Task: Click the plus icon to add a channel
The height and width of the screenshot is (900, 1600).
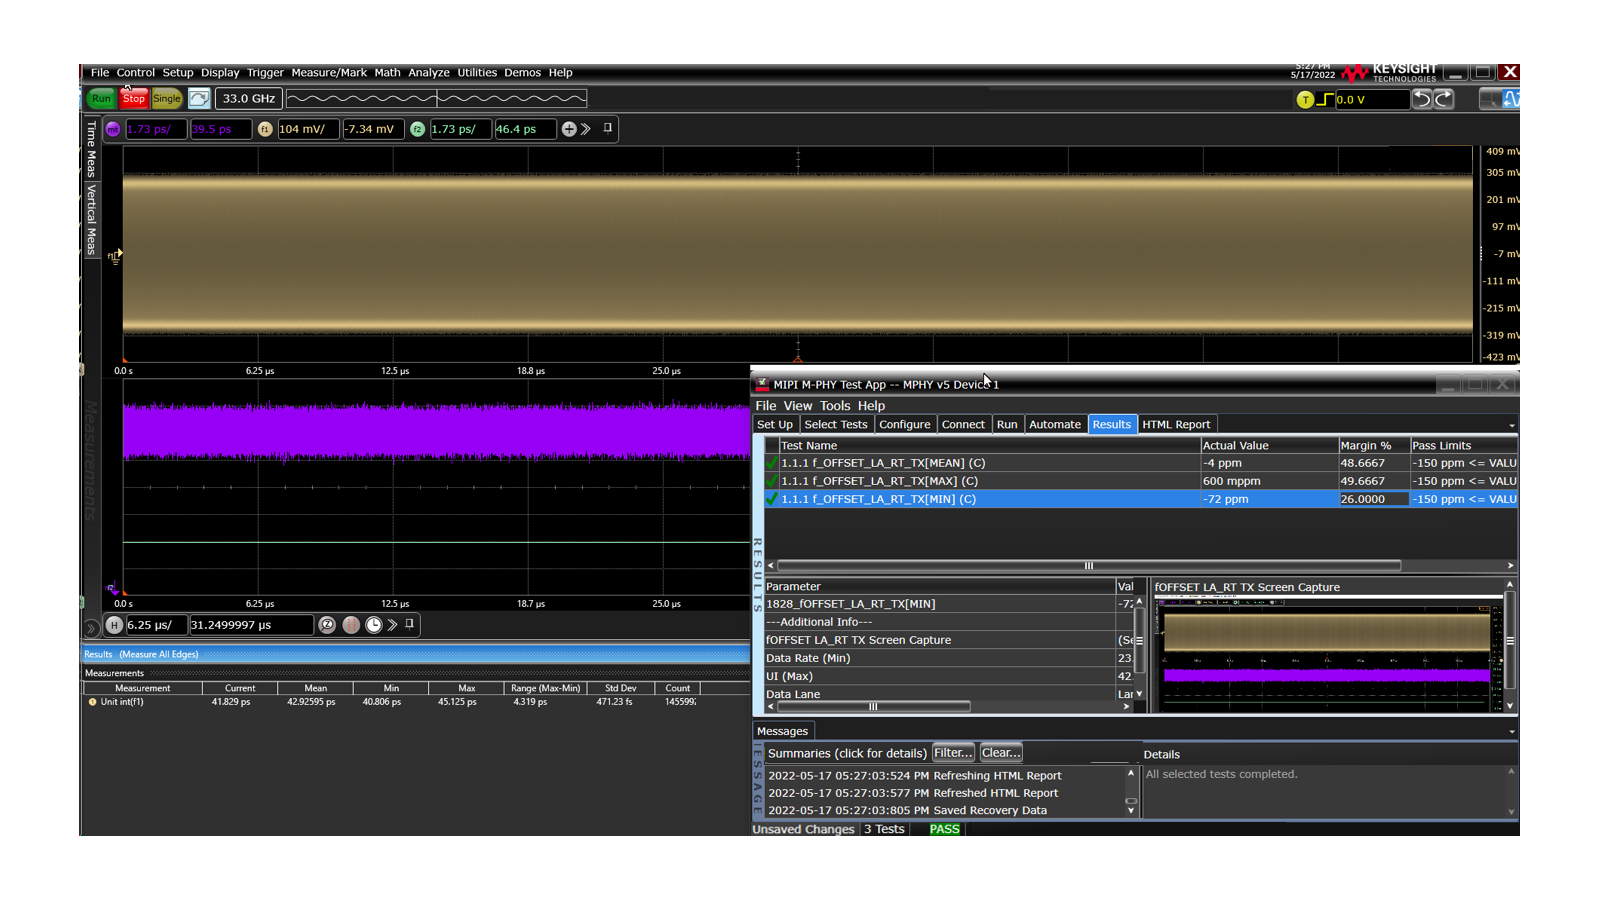Action: pos(569,129)
